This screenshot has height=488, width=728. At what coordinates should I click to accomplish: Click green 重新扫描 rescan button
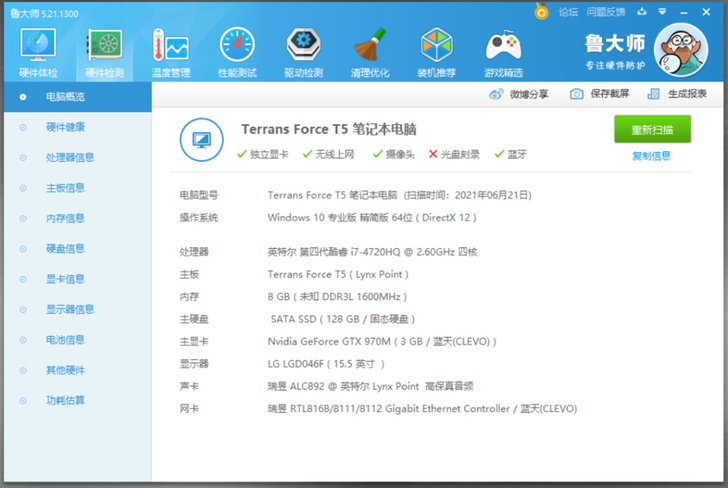pyautogui.click(x=652, y=130)
